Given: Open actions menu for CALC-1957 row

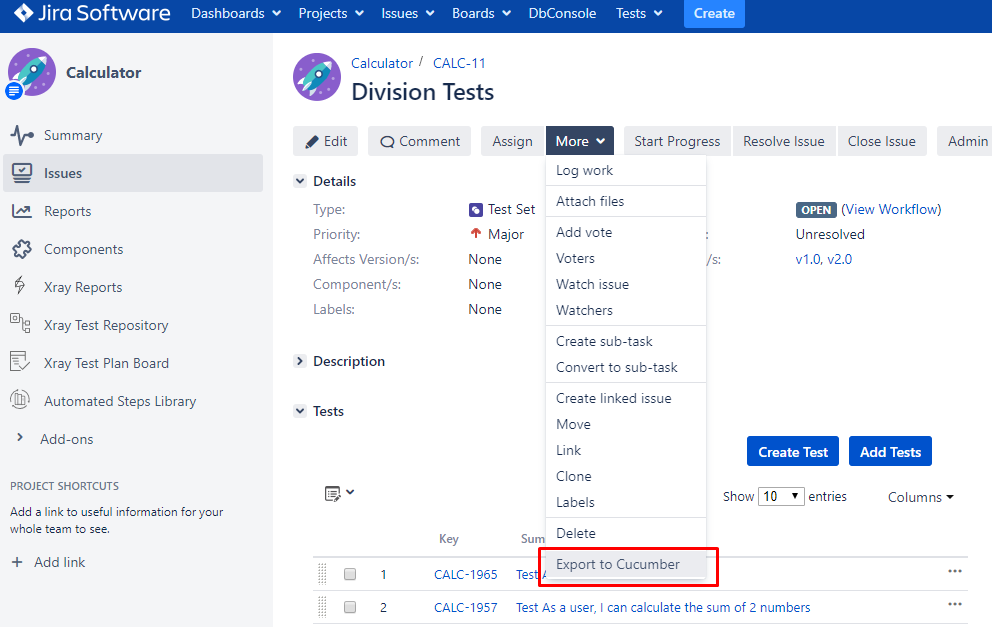Looking at the screenshot, I should tap(955, 604).
